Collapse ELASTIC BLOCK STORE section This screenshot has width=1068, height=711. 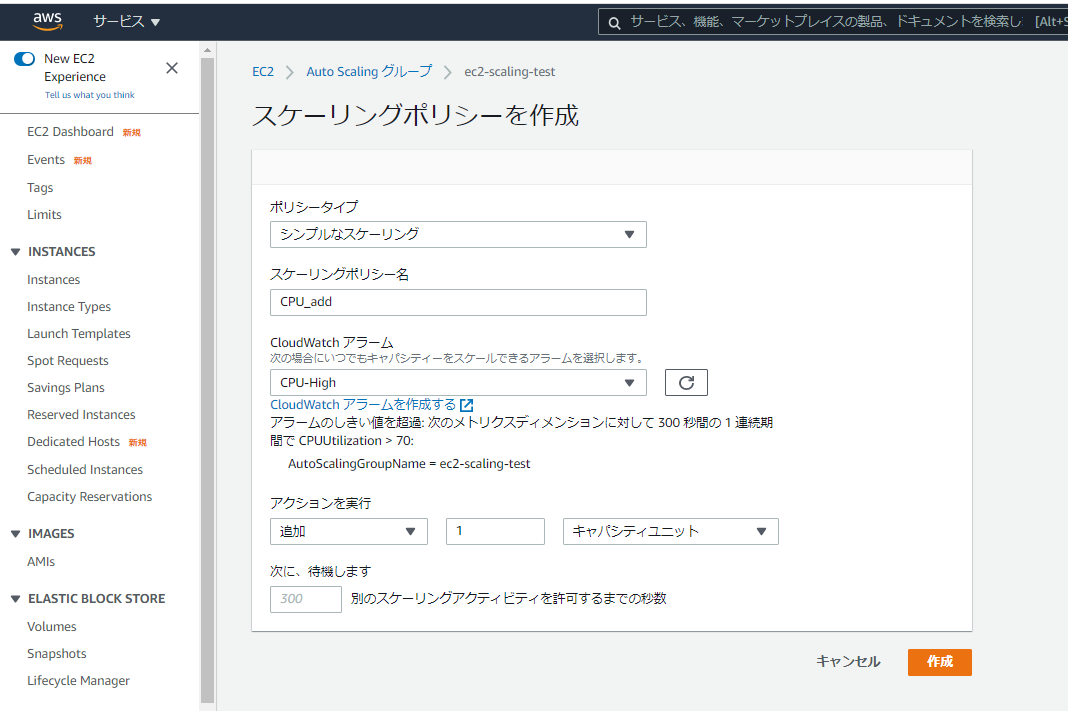16,599
